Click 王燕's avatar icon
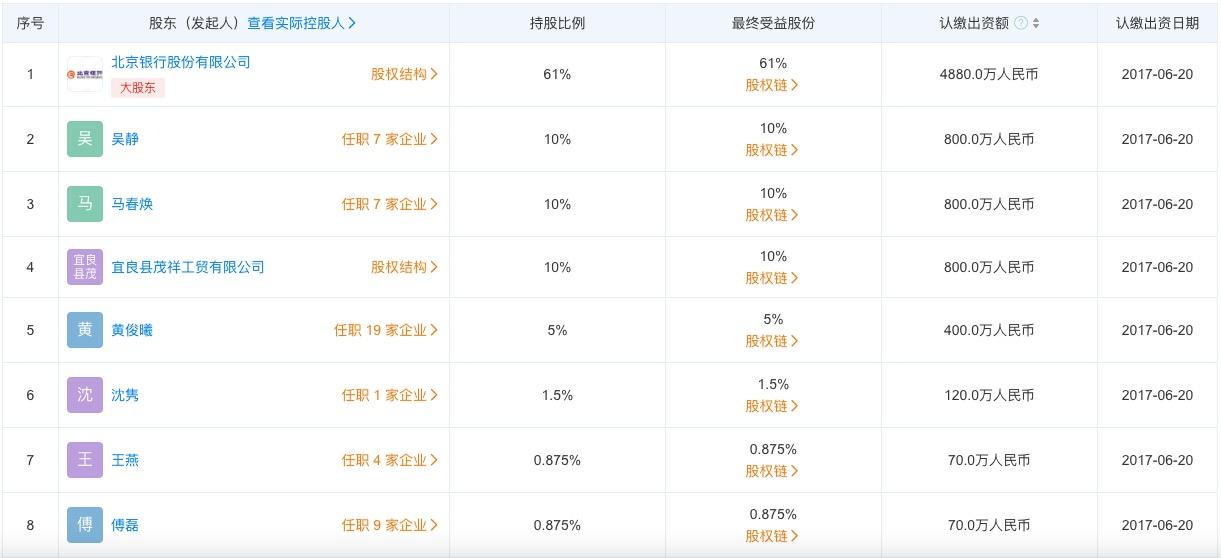 (85, 460)
